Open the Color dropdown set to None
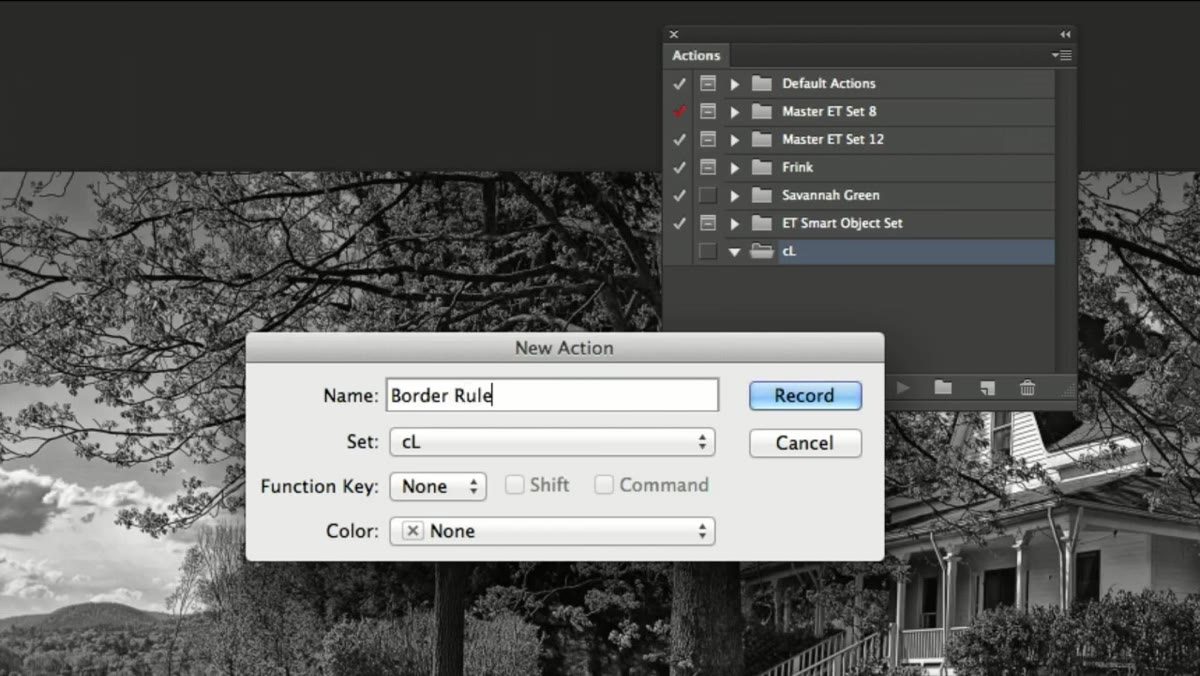Screen dimensions: 1200x676 pos(552,531)
